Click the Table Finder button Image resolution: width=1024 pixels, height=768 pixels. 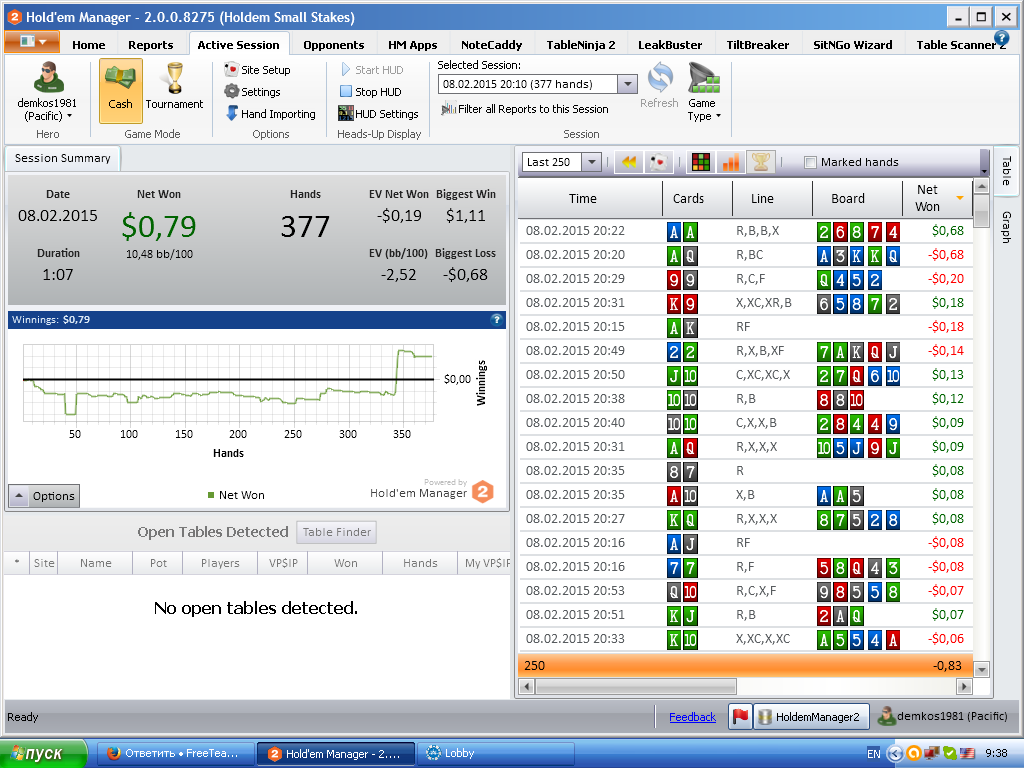click(x=336, y=532)
